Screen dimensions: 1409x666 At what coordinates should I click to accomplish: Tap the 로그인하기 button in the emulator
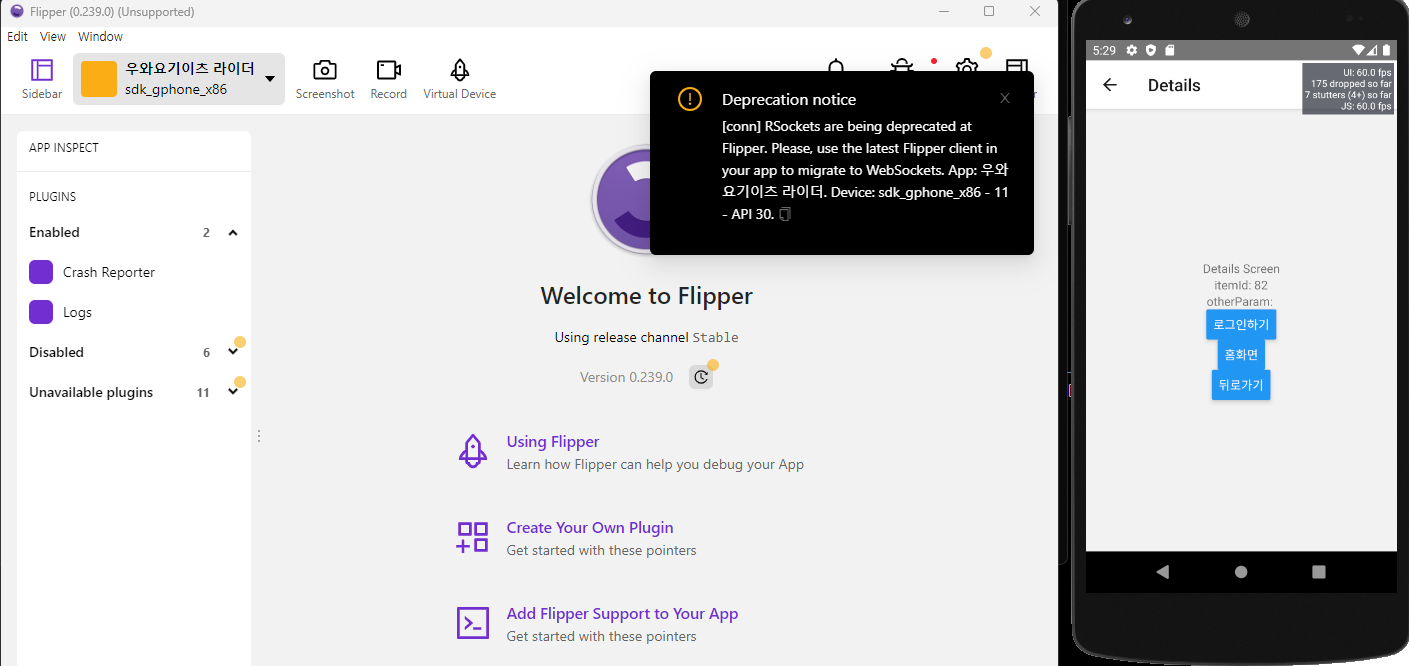pos(1241,324)
